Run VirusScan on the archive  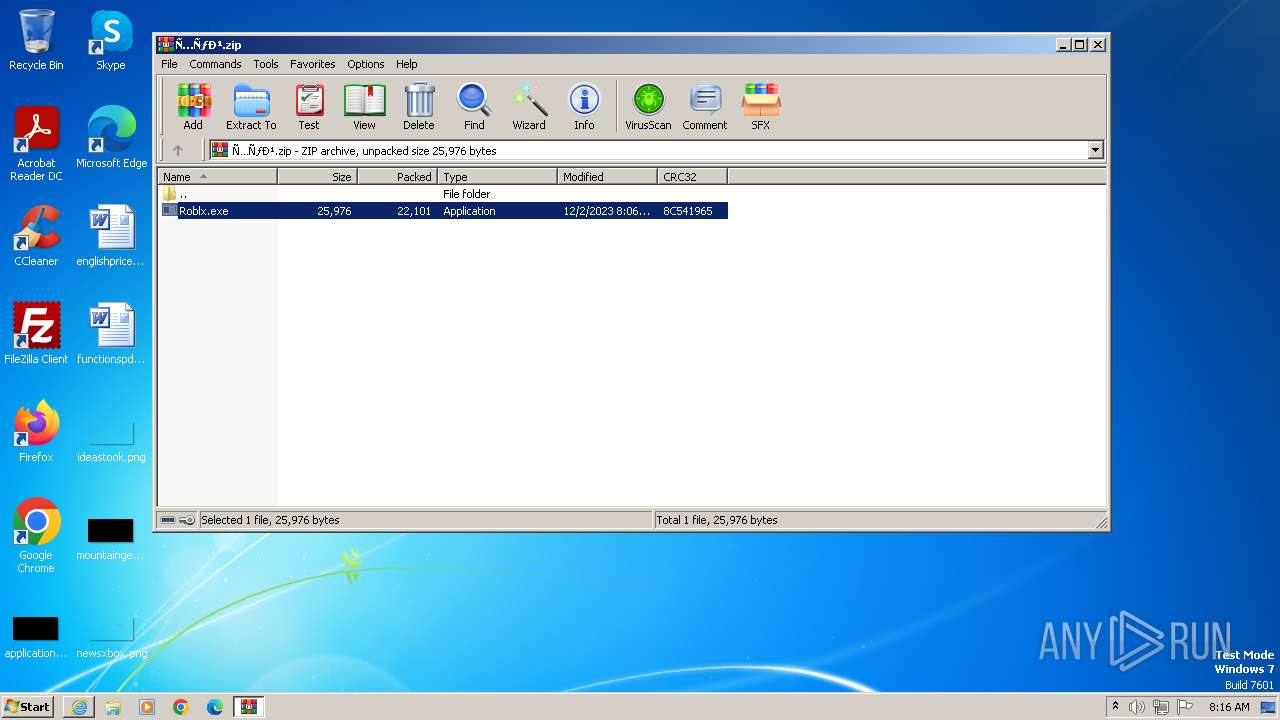[648, 107]
